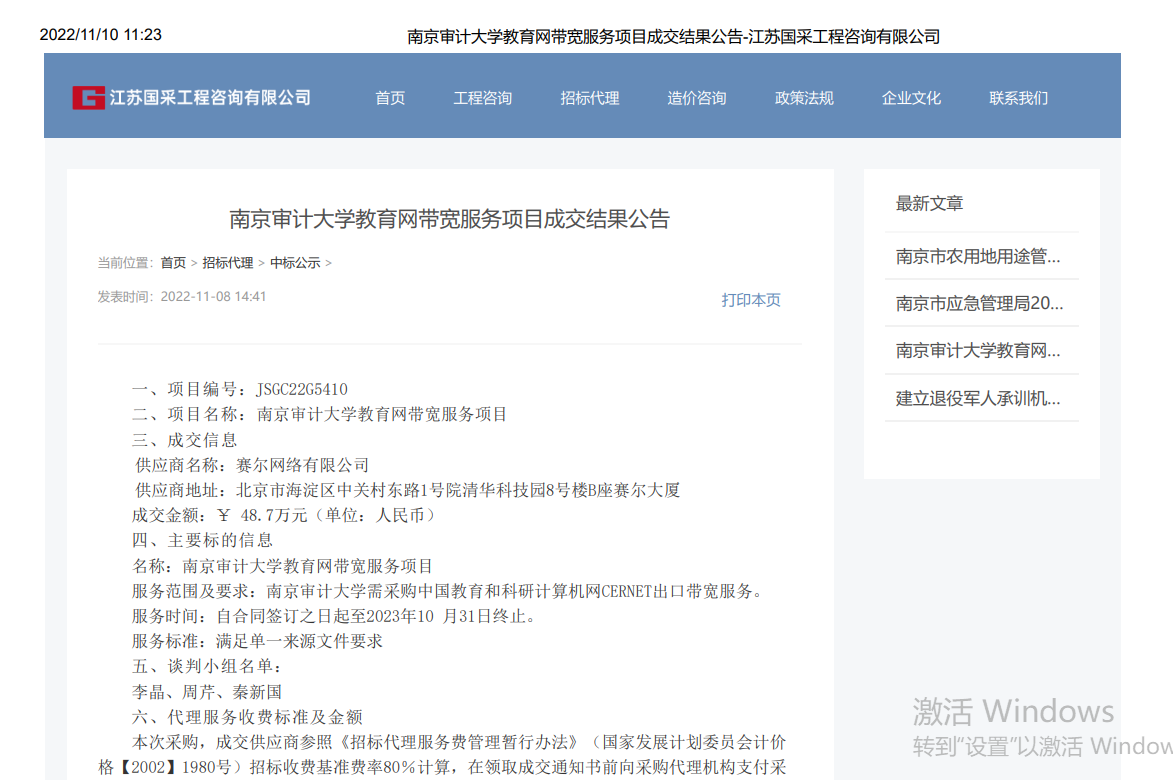Image resolution: width=1173 pixels, height=780 pixels.
Task: Click the 四、主要标的信息 heading line
Action: [x=202, y=541]
